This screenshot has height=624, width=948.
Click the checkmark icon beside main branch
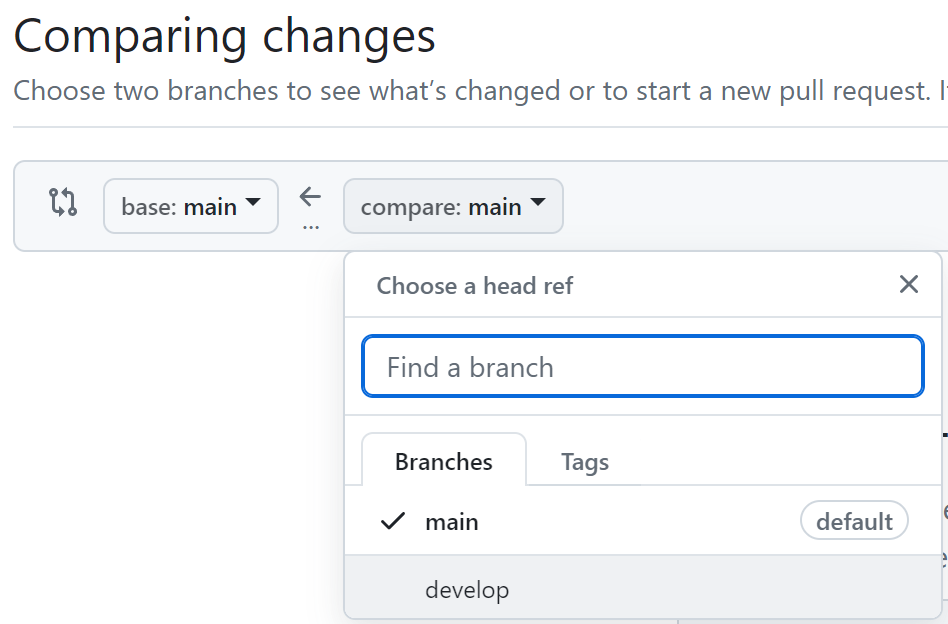pyautogui.click(x=392, y=521)
